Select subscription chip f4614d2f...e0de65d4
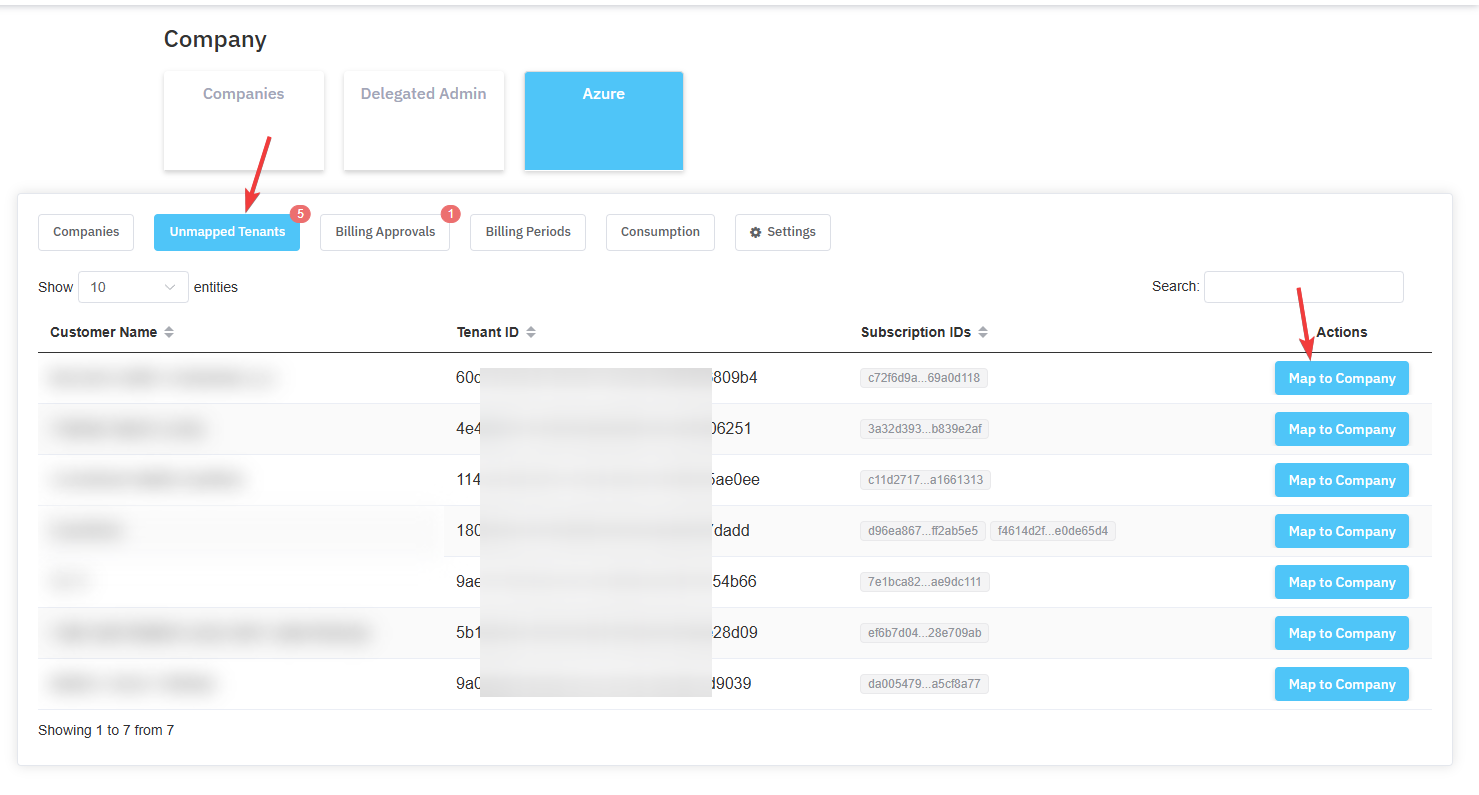 [1053, 531]
